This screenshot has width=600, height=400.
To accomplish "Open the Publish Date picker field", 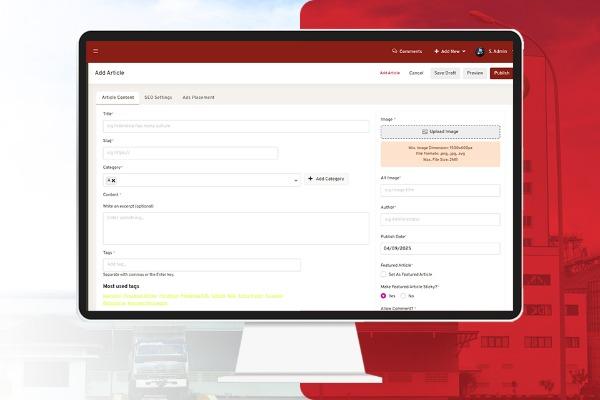I will click(x=440, y=247).
